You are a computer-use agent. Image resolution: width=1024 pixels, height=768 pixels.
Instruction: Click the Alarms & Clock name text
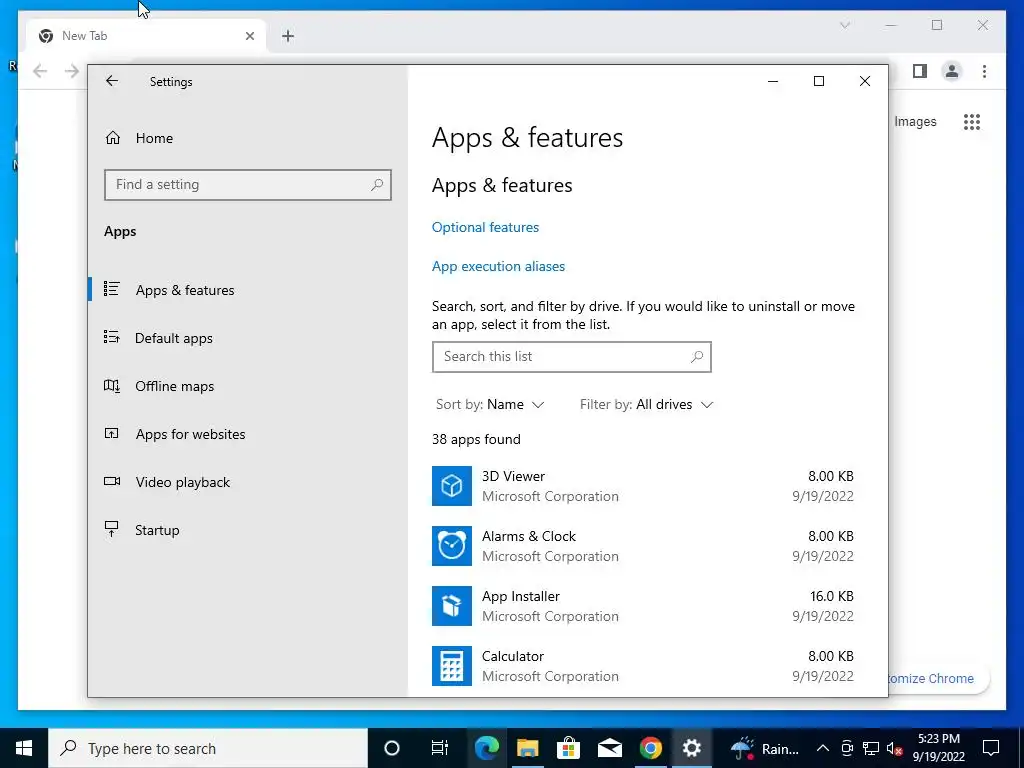click(529, 536)
